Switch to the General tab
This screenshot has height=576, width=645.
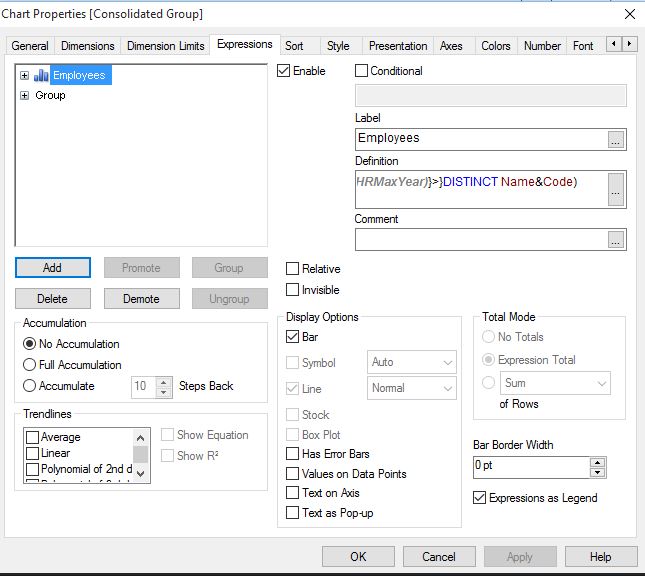pos(30,46)
